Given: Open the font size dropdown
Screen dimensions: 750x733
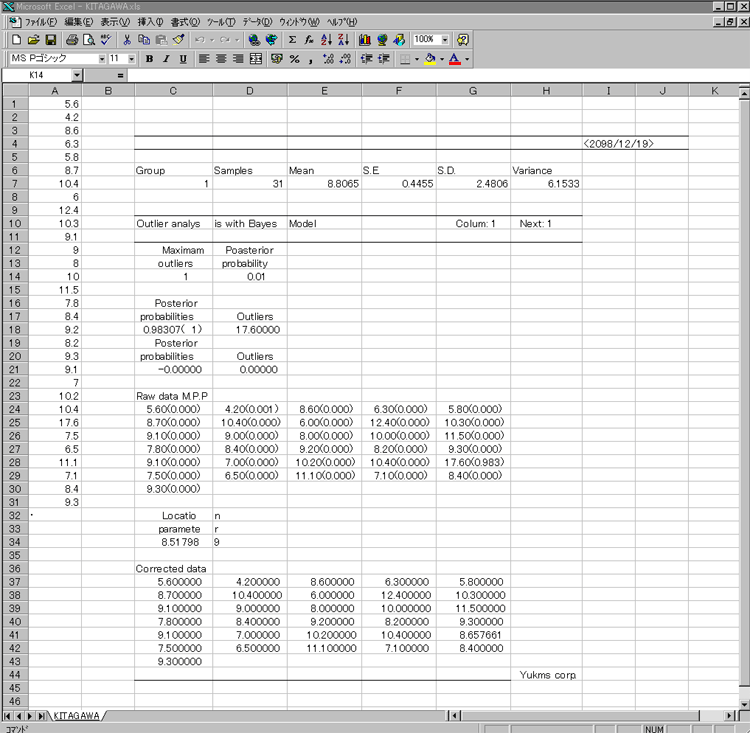Looking at the screenshot, I should click(132, 59).
